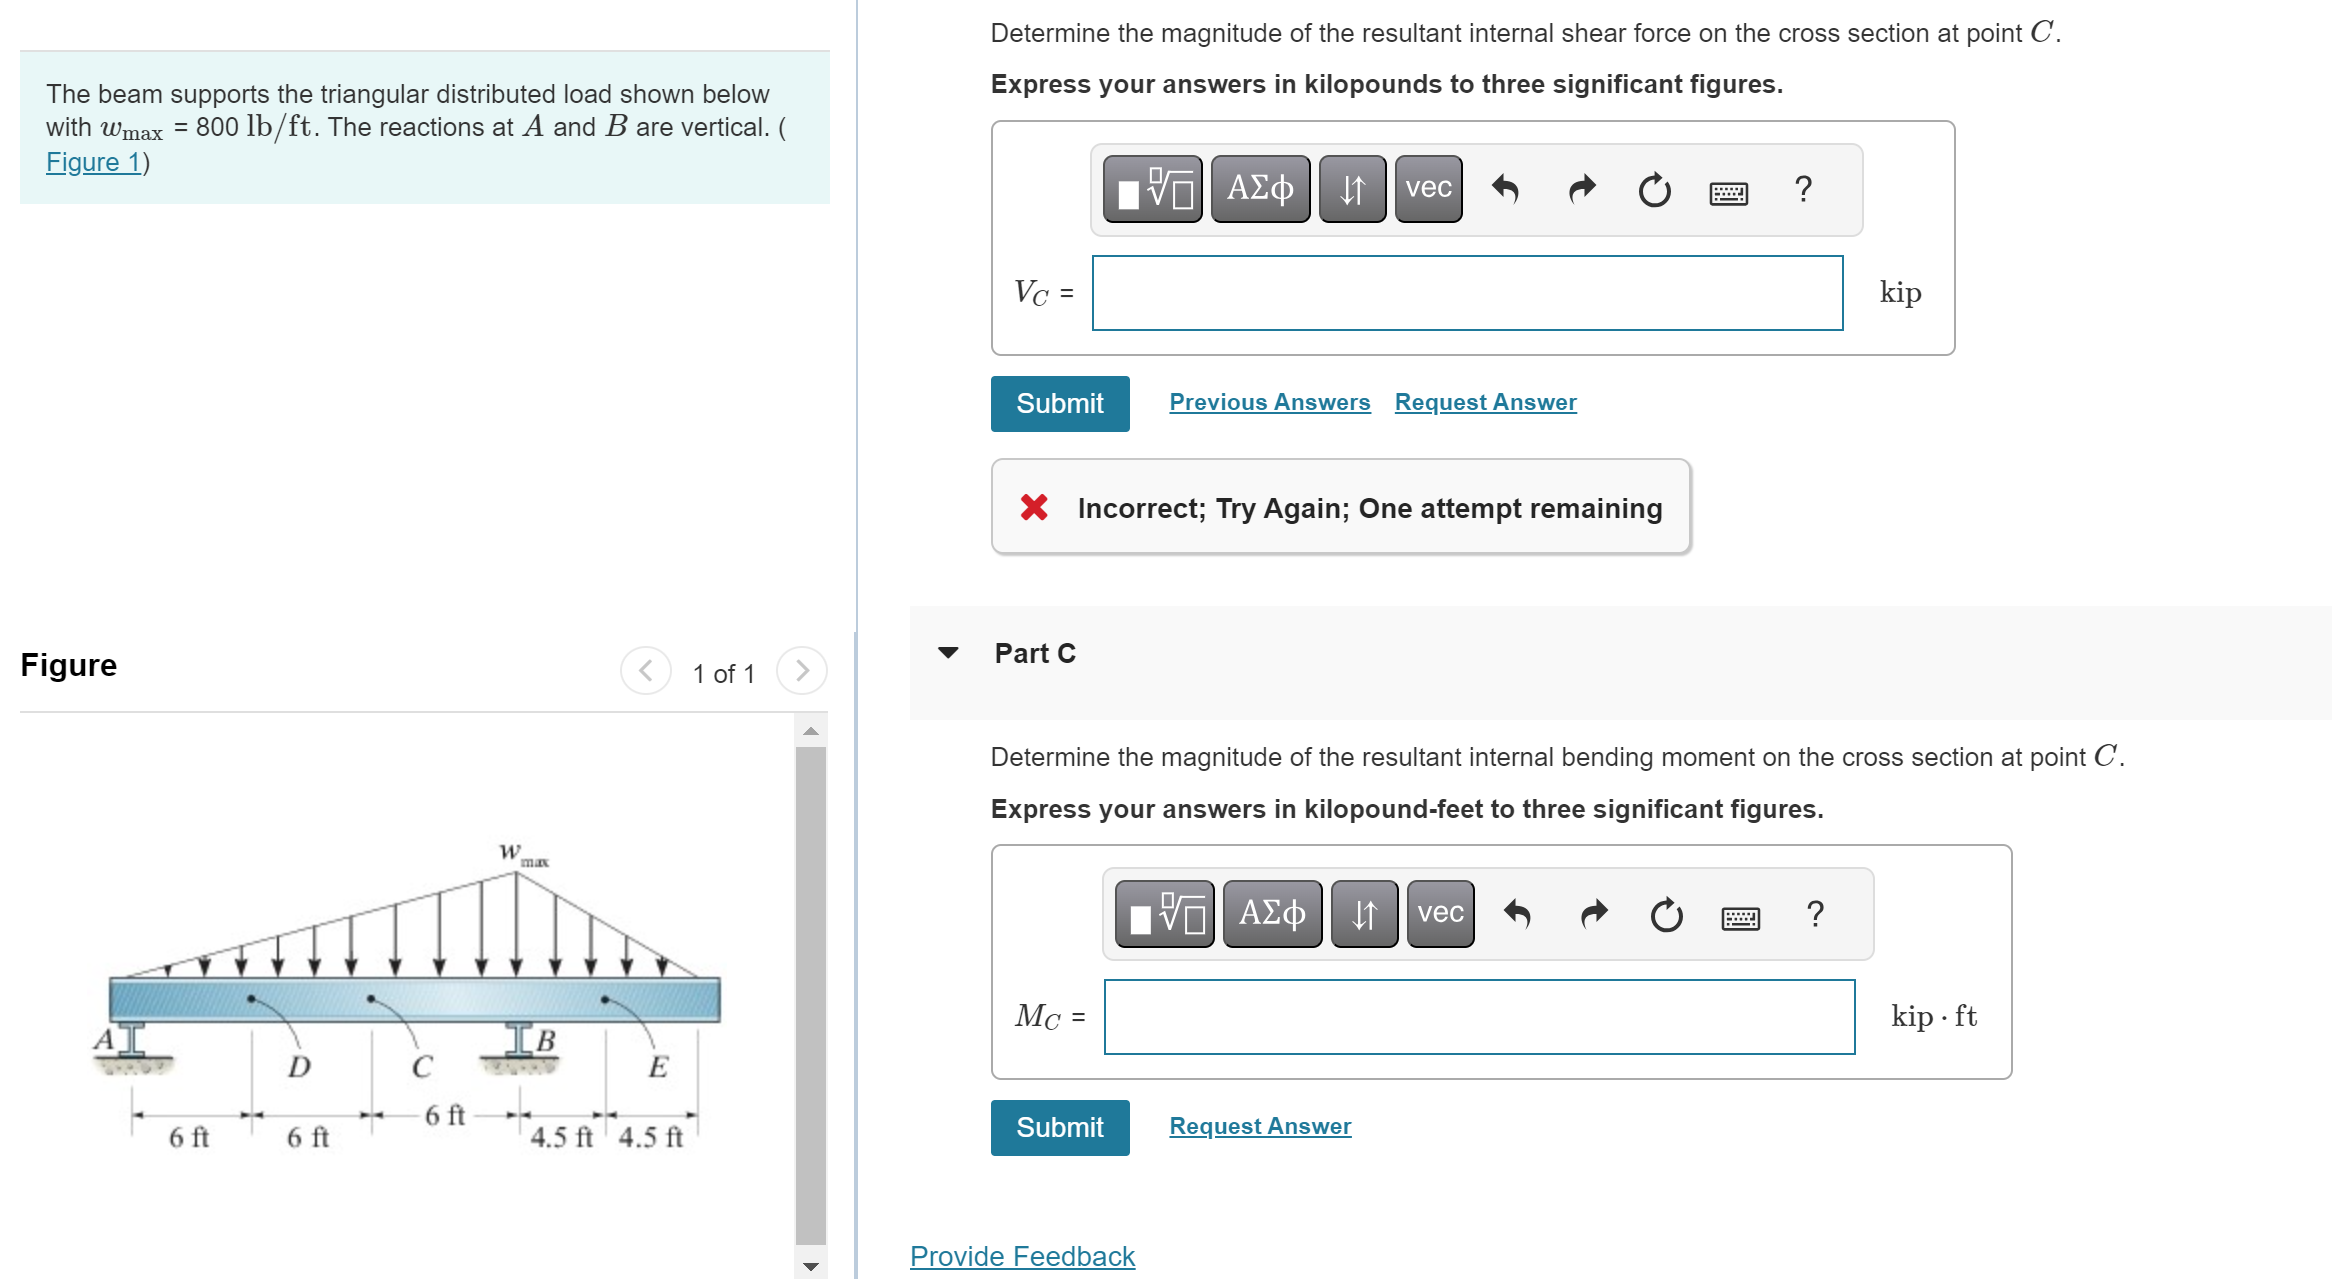The width and height of the screenshot is (2332, 1280).
Task: Switch to Figure 1
Action: [x=94, y=161]
